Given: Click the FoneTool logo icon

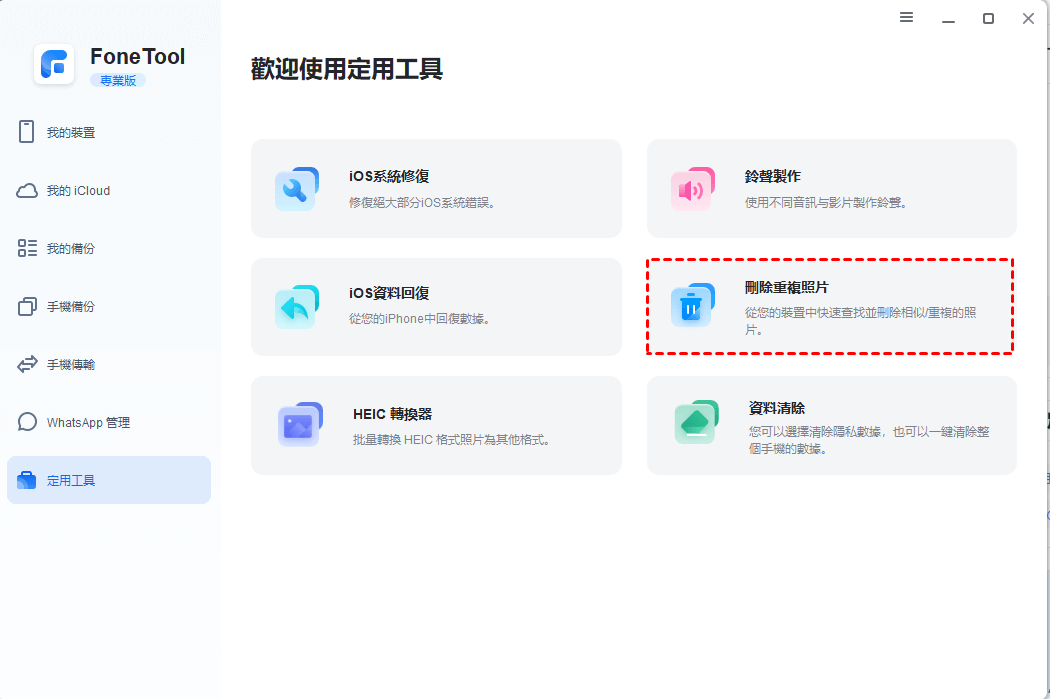Looking at the screenshot, I should click(x=54, y=65).
